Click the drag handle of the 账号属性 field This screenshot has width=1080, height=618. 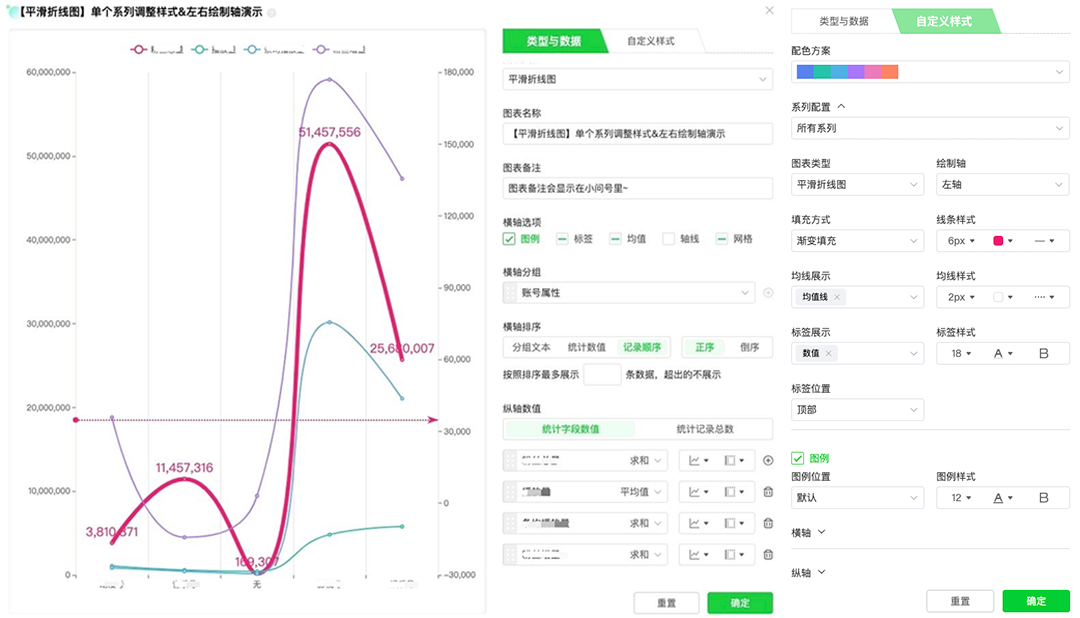pos(510,293)
